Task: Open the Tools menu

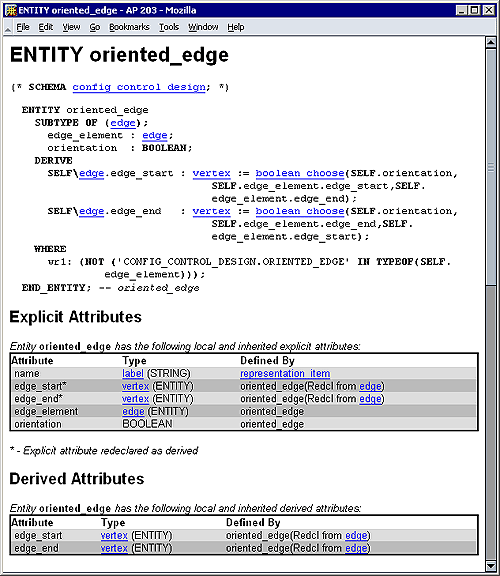Action: pyautogui.click(x=169, y=27)
